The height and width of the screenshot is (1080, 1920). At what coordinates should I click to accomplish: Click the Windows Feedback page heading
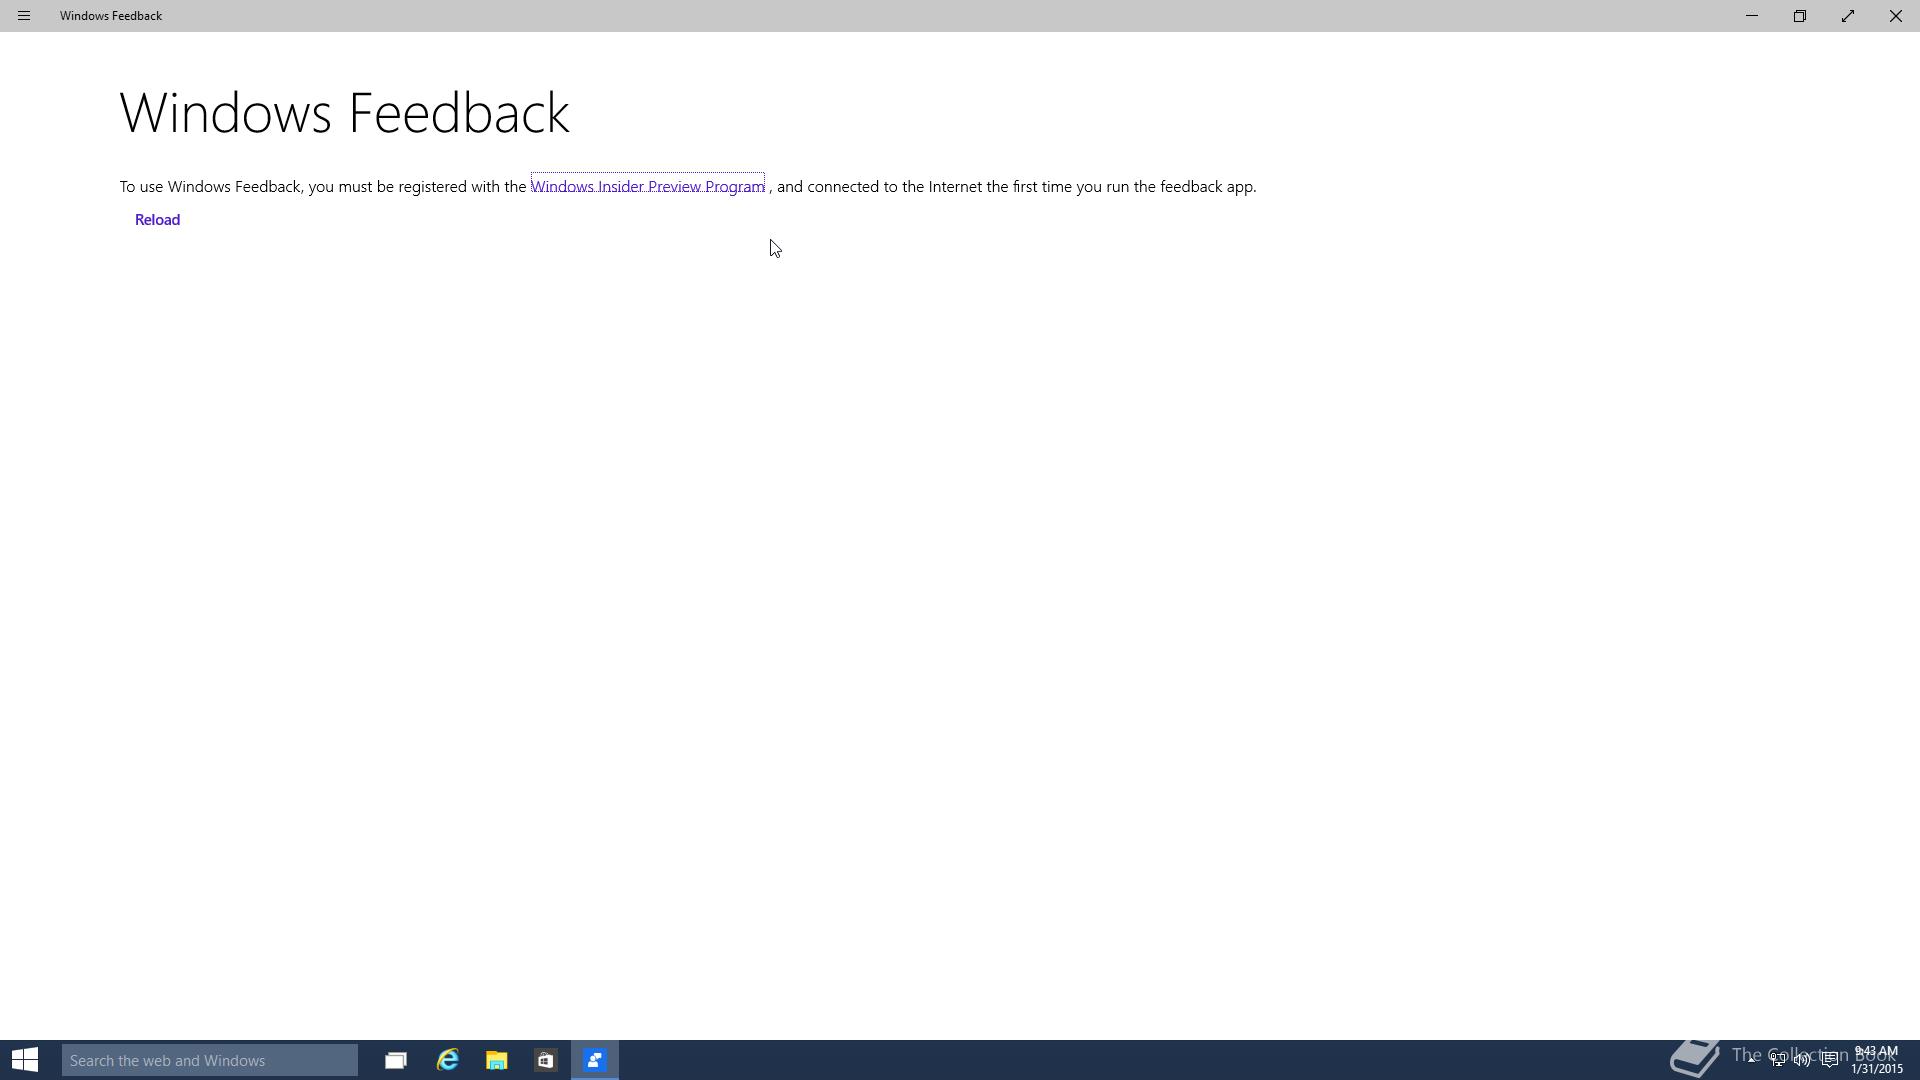(x=344, y=112)
